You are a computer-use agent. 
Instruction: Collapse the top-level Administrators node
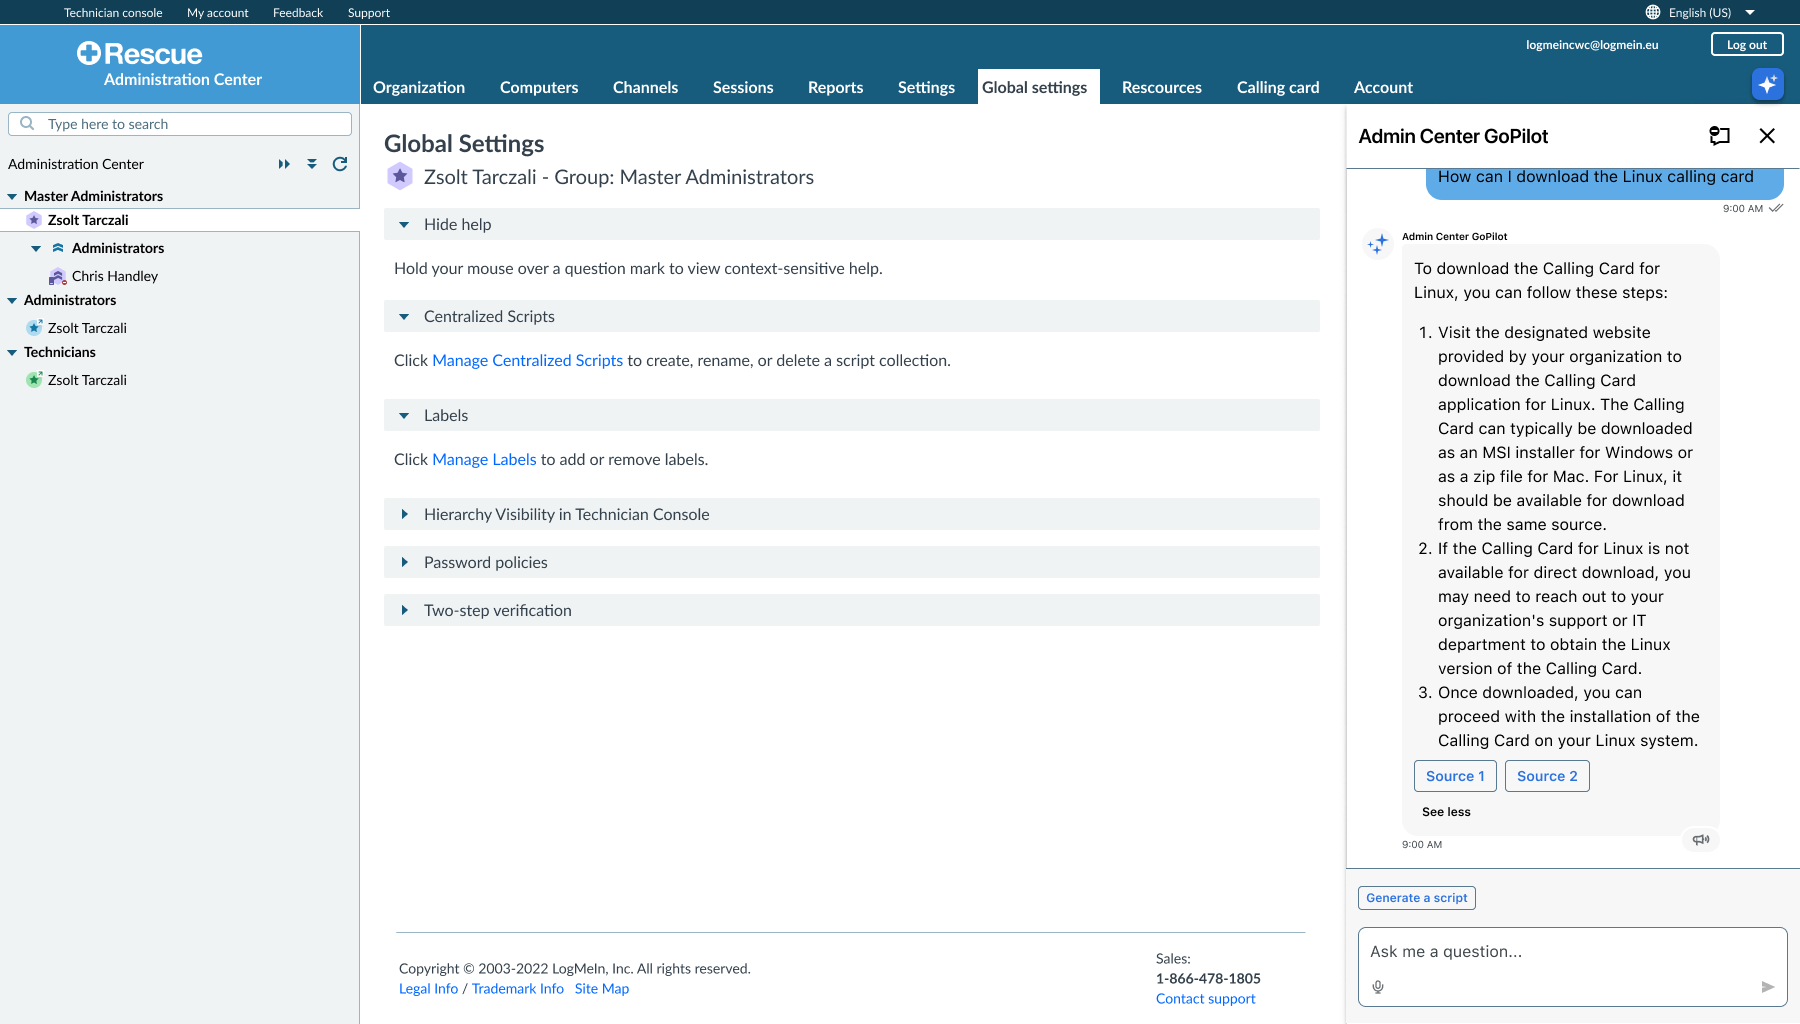12,301
